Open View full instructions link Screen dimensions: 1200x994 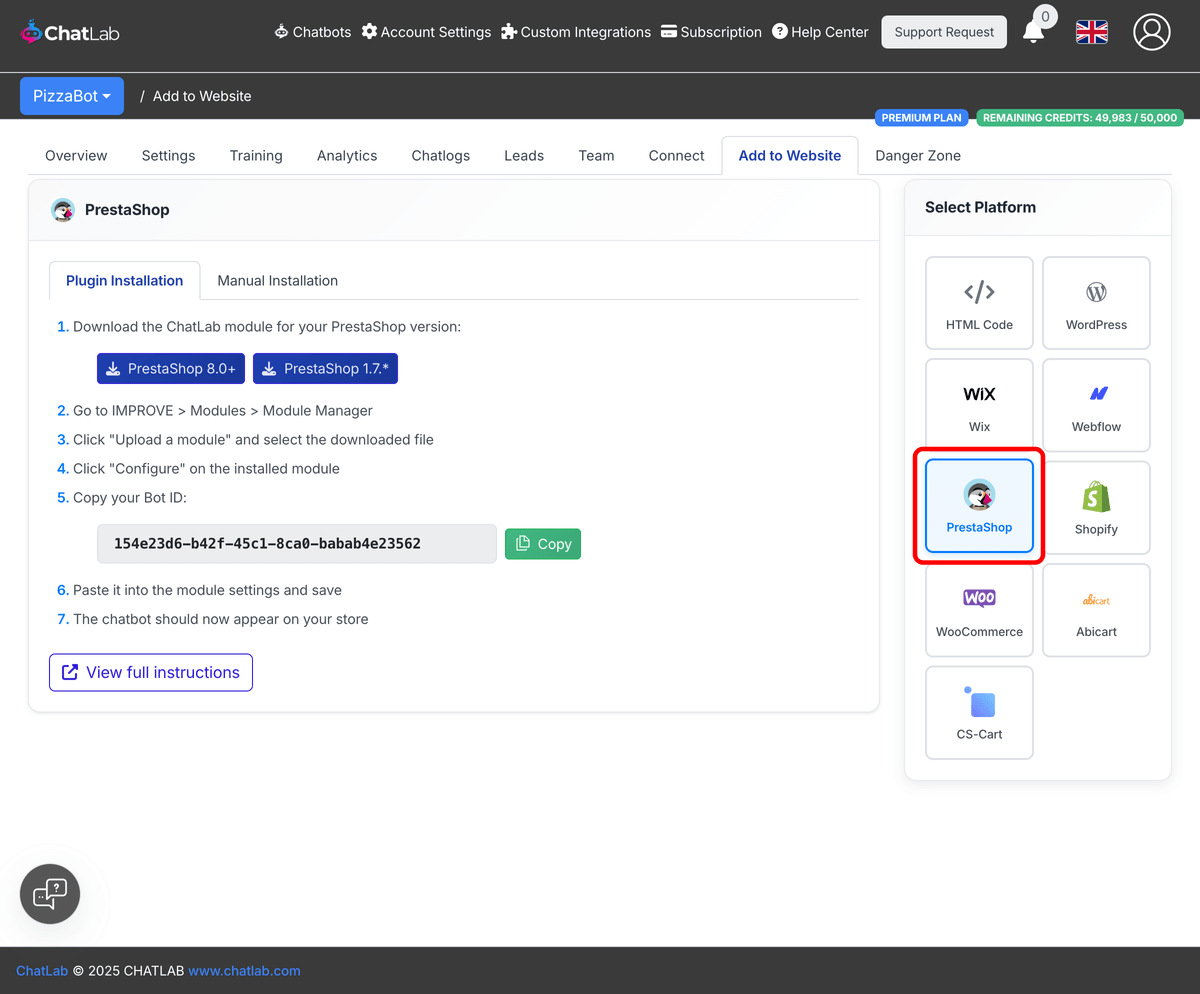pyautogui.click(x=150, y=672)
